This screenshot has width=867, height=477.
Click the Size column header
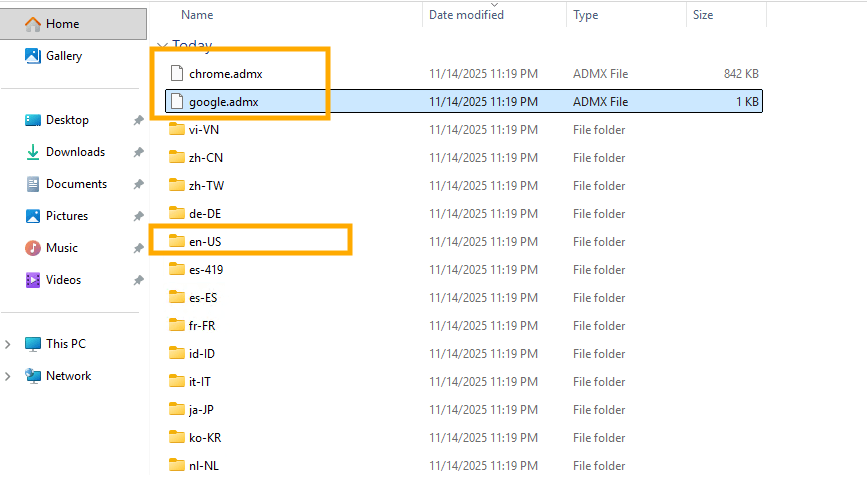pyautogui.click(x=703, y=15)
